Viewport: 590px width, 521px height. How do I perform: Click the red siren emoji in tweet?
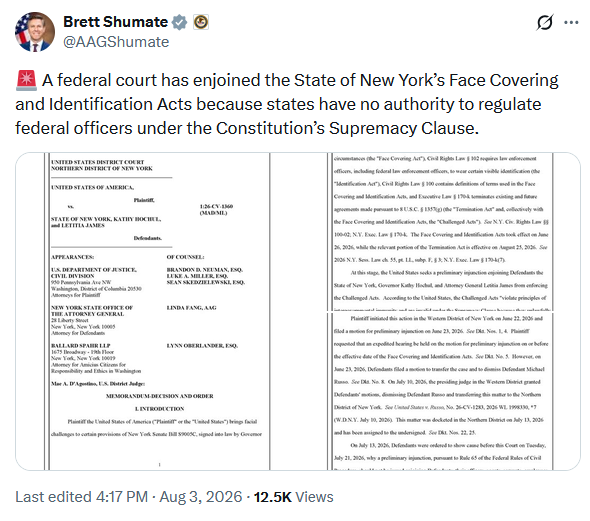click(x=26, y=81)
